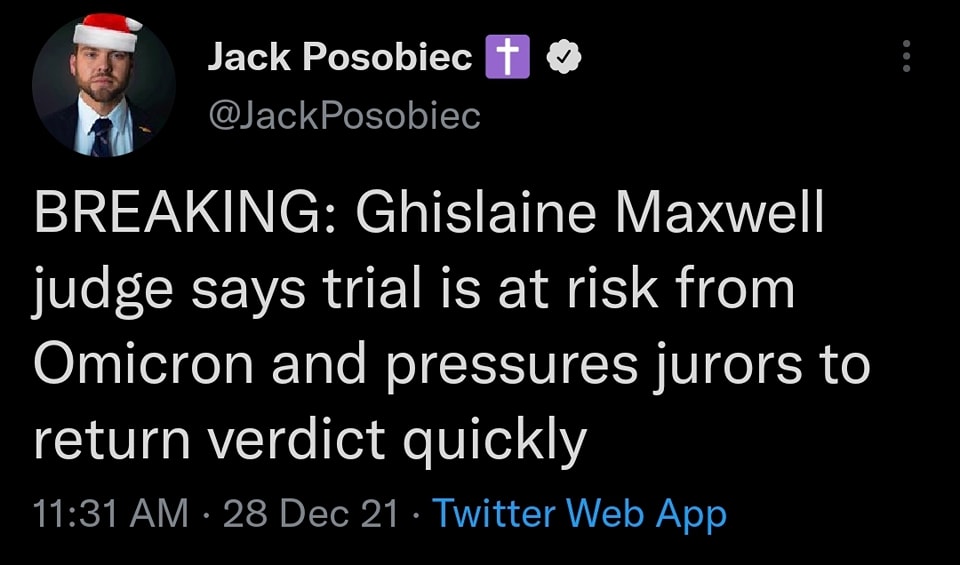The width and height of the screenshot is (960, 565).
Task: Click the display name Jack Posobiec
Action: tap(339, 59)
